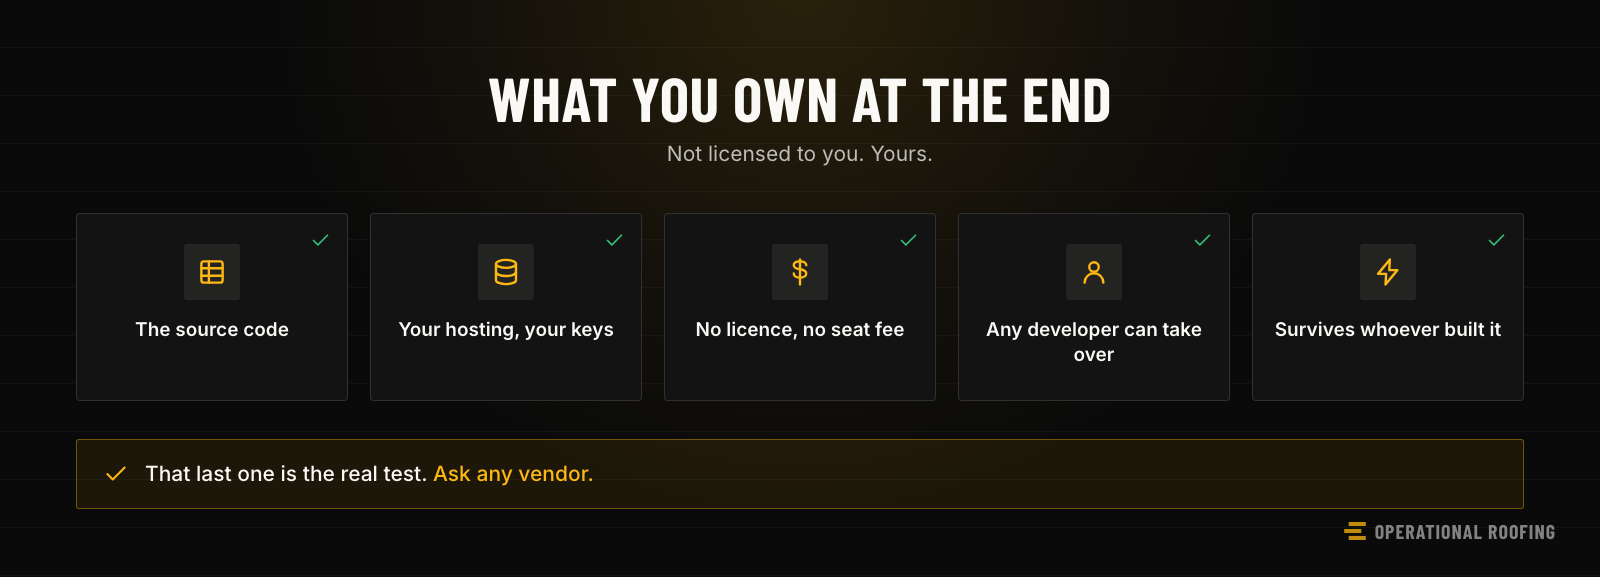This screenshot has width=1600, height=577.
Task: Click the Any developer can take over text
Action: click(1094, 342)
